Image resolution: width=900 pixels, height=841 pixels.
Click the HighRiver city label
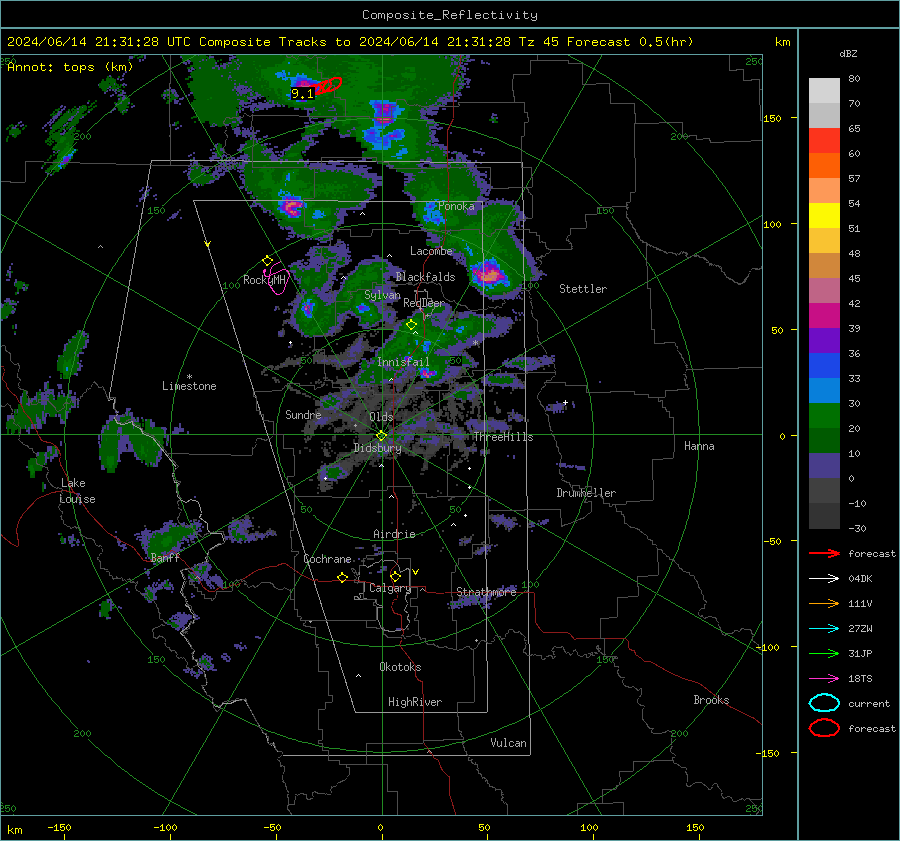[x=415, y=702]
